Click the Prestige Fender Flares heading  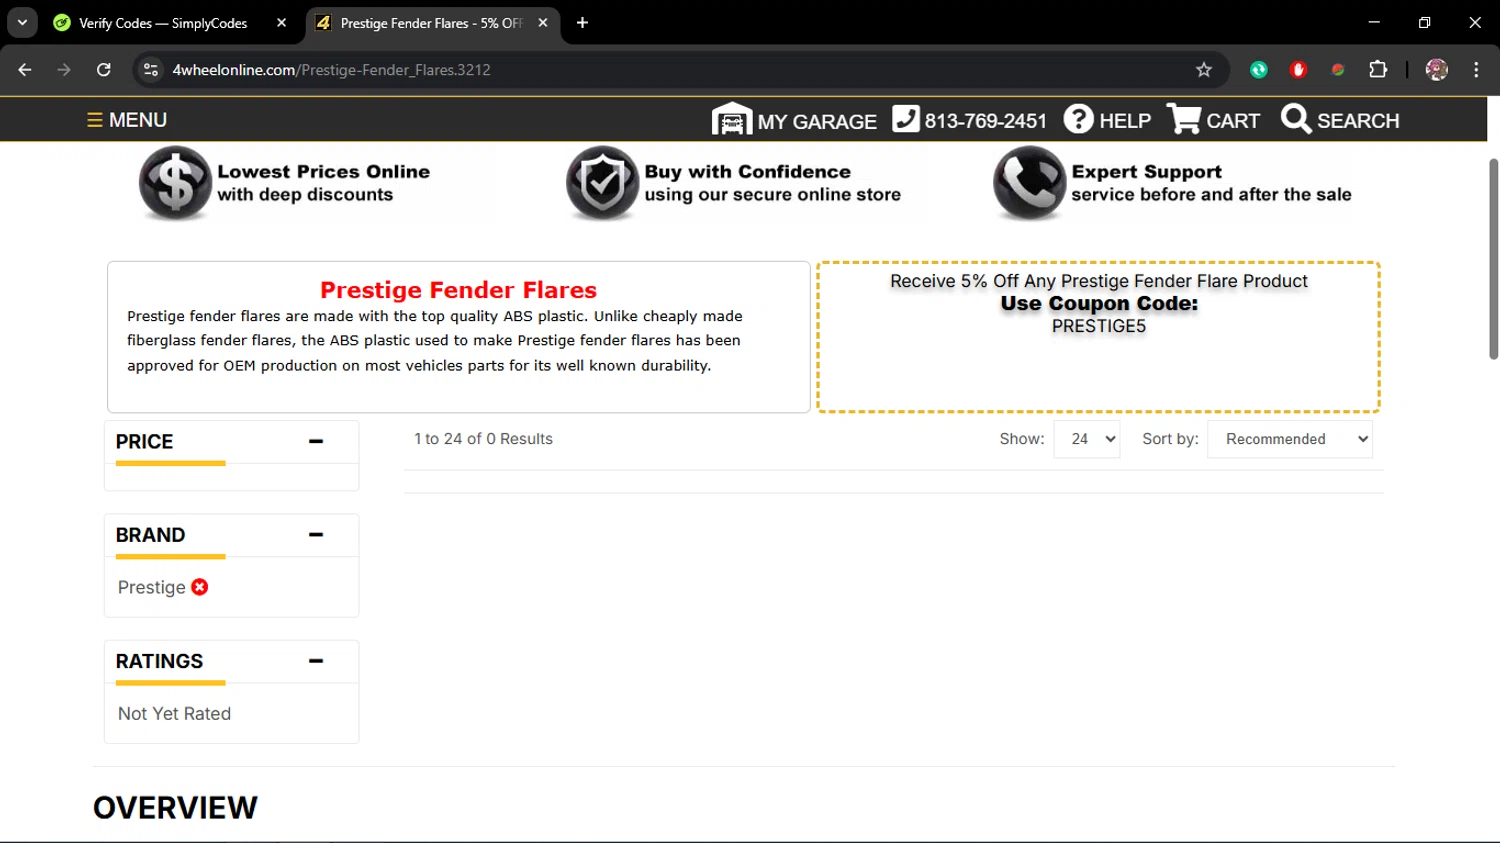pyautogui.click(x=458, y=290)
